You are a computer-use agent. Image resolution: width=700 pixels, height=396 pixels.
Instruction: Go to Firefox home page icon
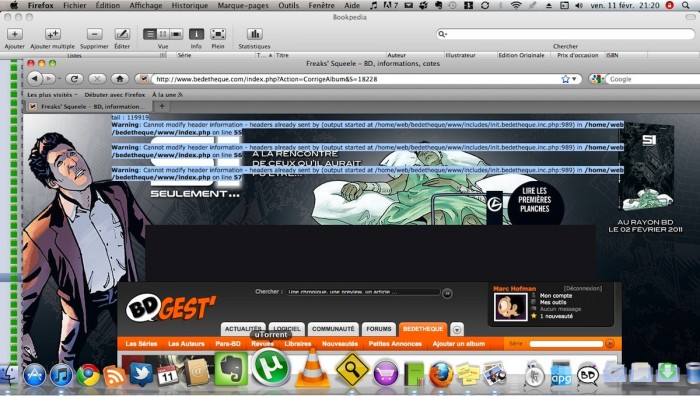(x=119, y=79)
